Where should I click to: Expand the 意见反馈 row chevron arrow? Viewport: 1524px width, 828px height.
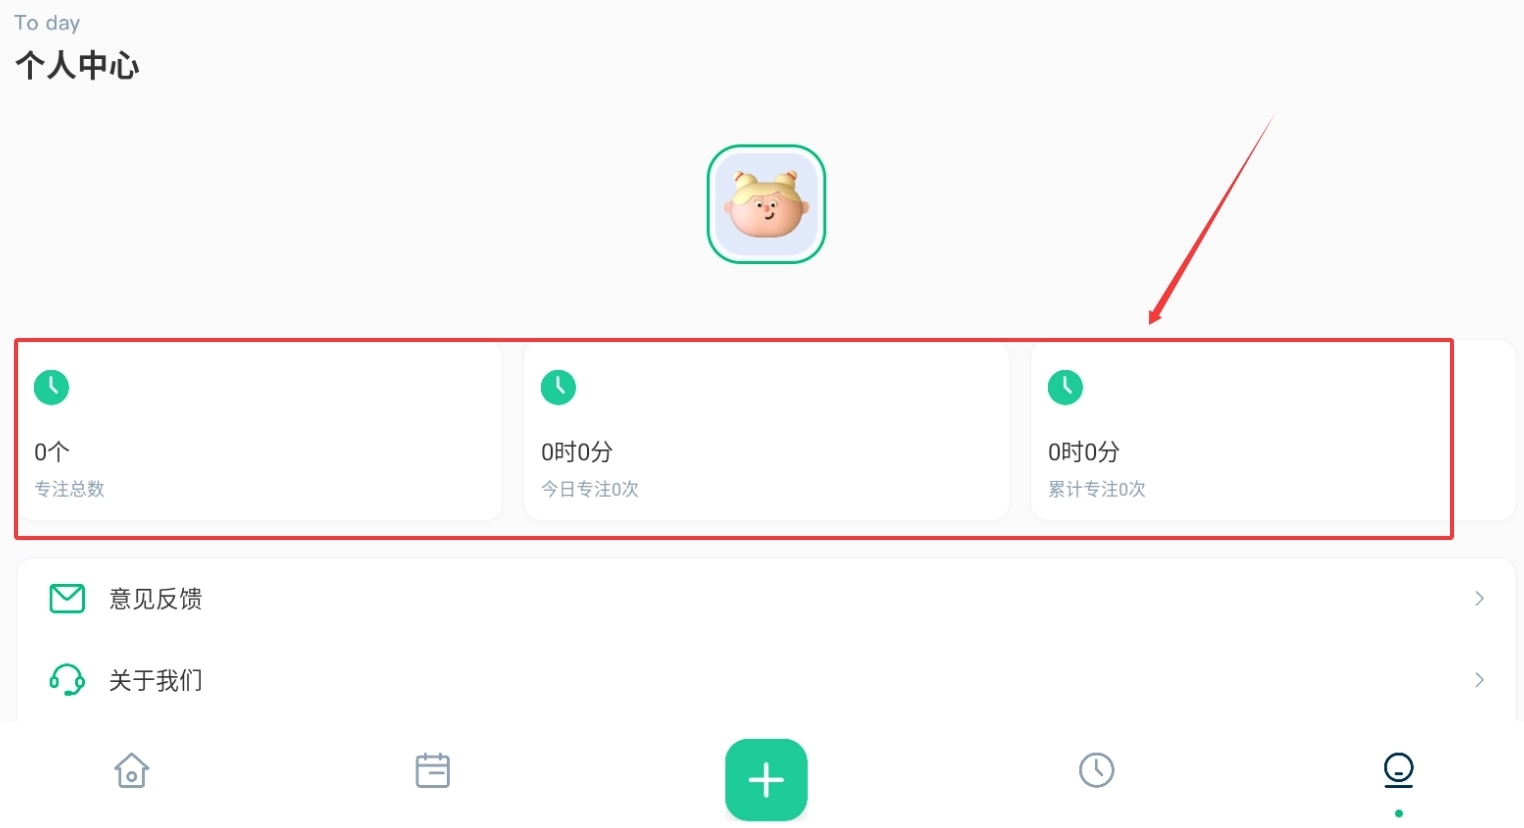pos(1479,598)
